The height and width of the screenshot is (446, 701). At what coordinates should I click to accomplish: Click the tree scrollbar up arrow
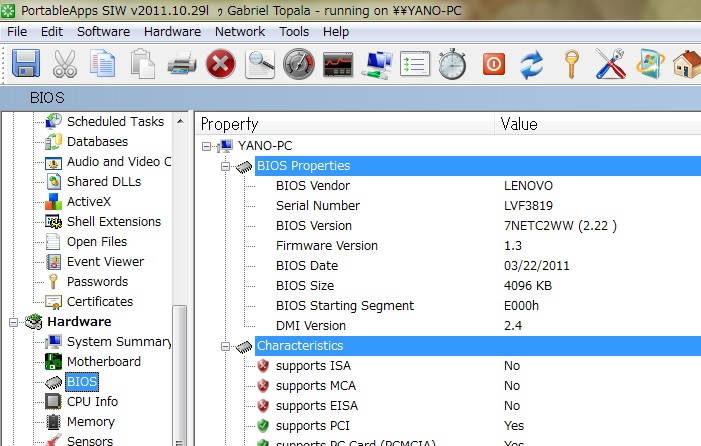180,121
